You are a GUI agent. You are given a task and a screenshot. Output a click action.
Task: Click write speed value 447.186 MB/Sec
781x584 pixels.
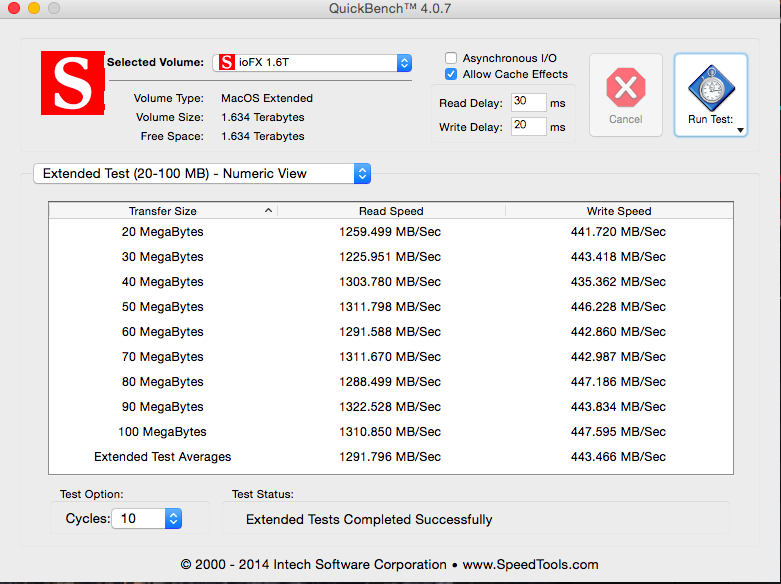618,382
